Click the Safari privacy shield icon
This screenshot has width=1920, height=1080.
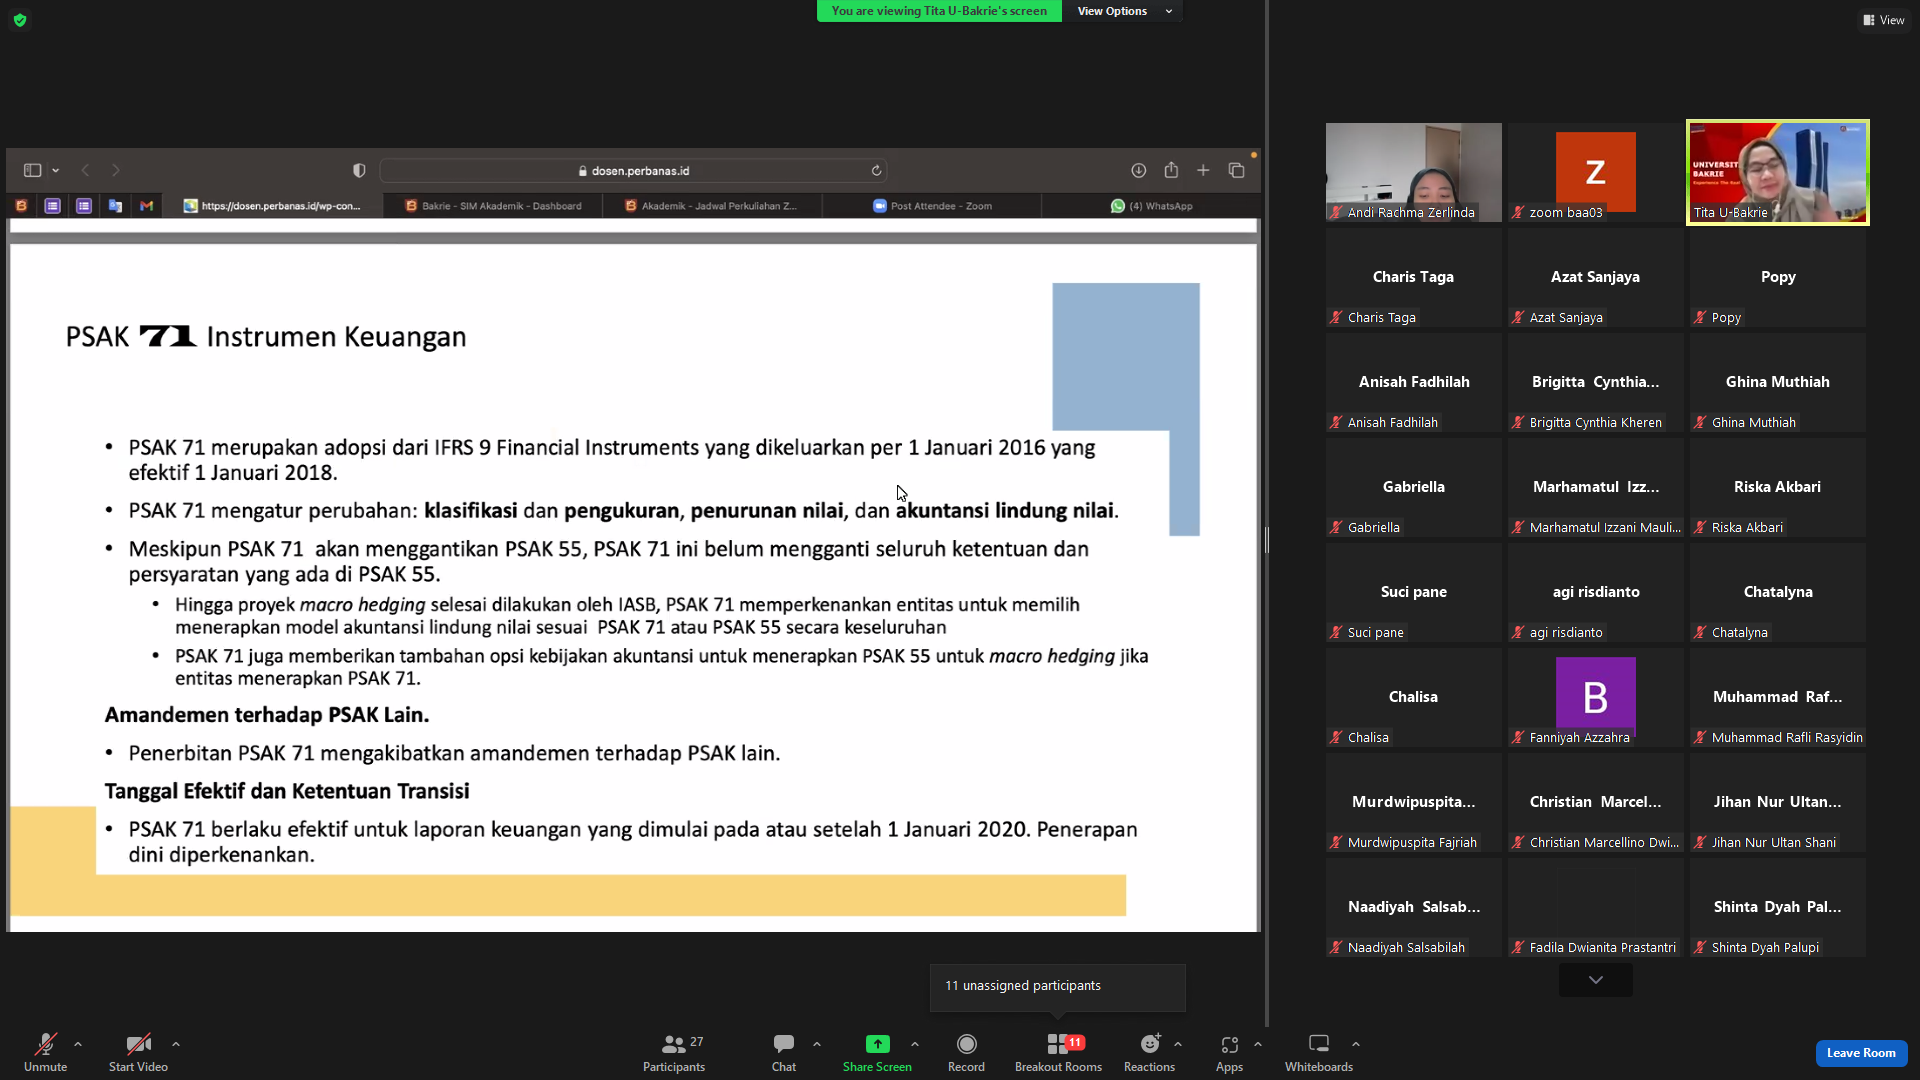coord(359,171)
